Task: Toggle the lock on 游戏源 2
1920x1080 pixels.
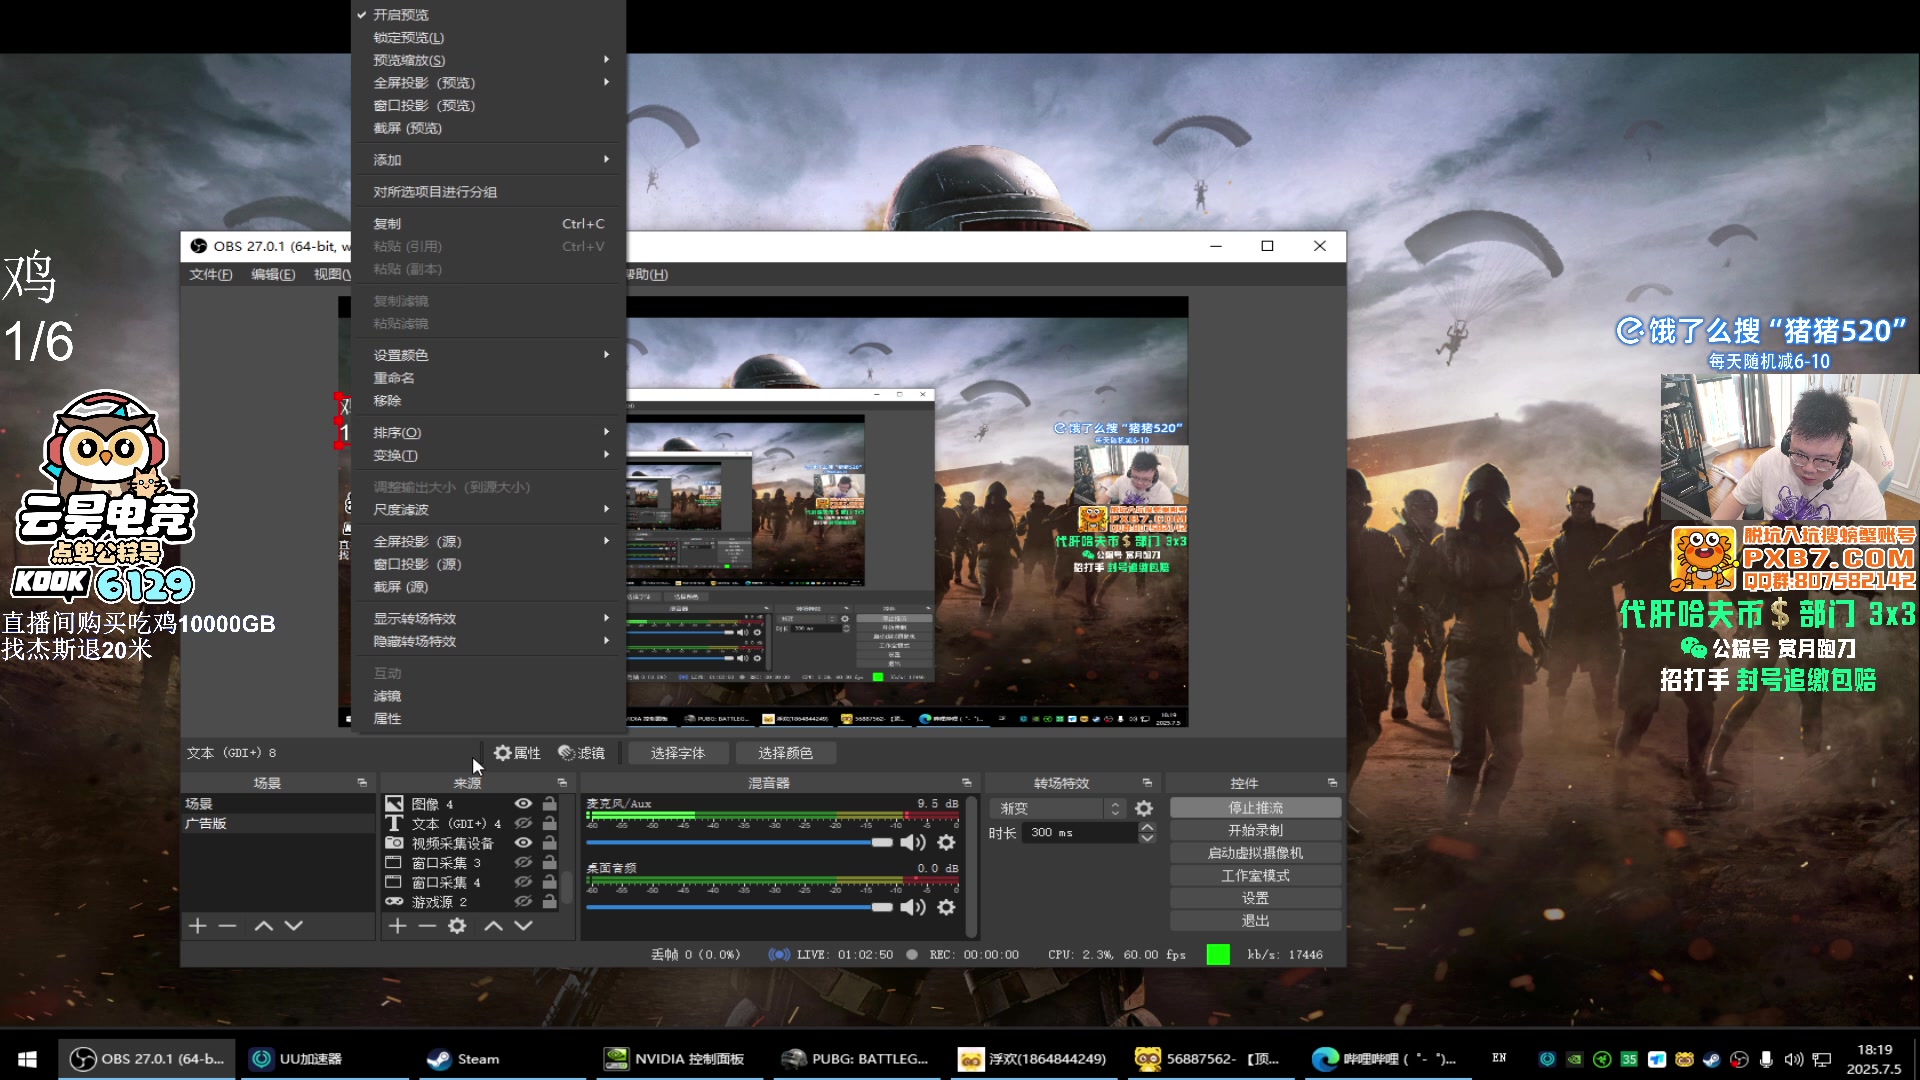Action: pos(549,902)
